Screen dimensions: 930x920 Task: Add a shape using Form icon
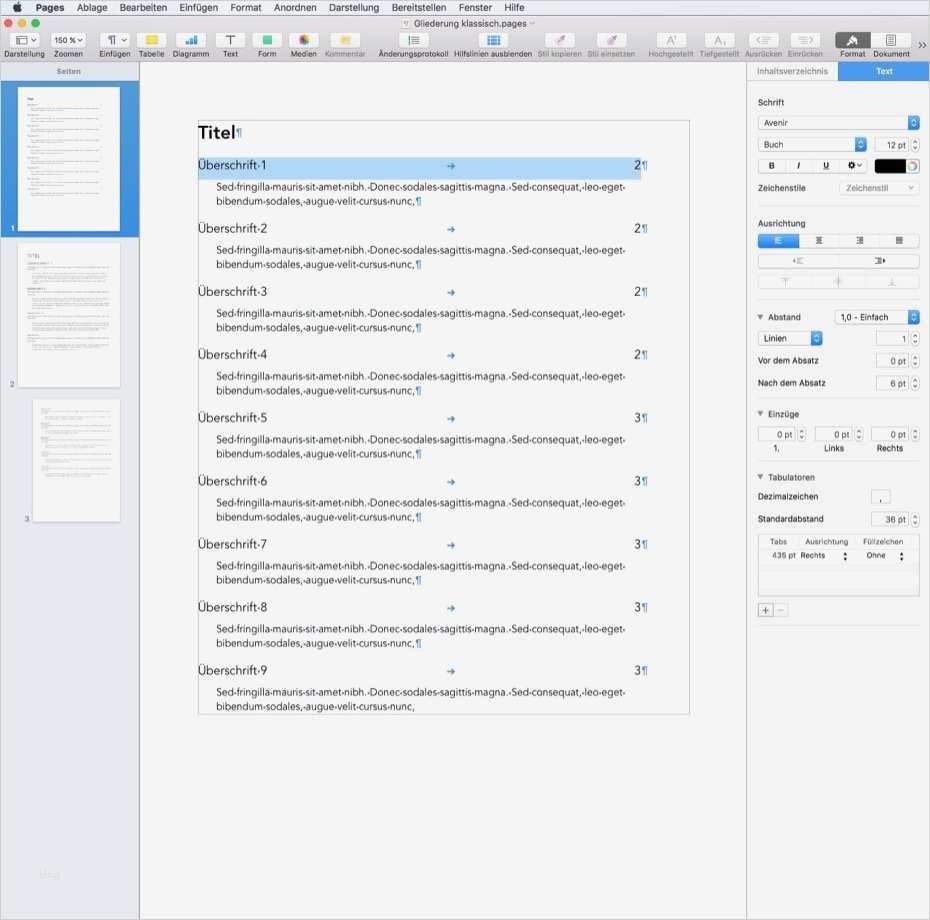(267, 40)
